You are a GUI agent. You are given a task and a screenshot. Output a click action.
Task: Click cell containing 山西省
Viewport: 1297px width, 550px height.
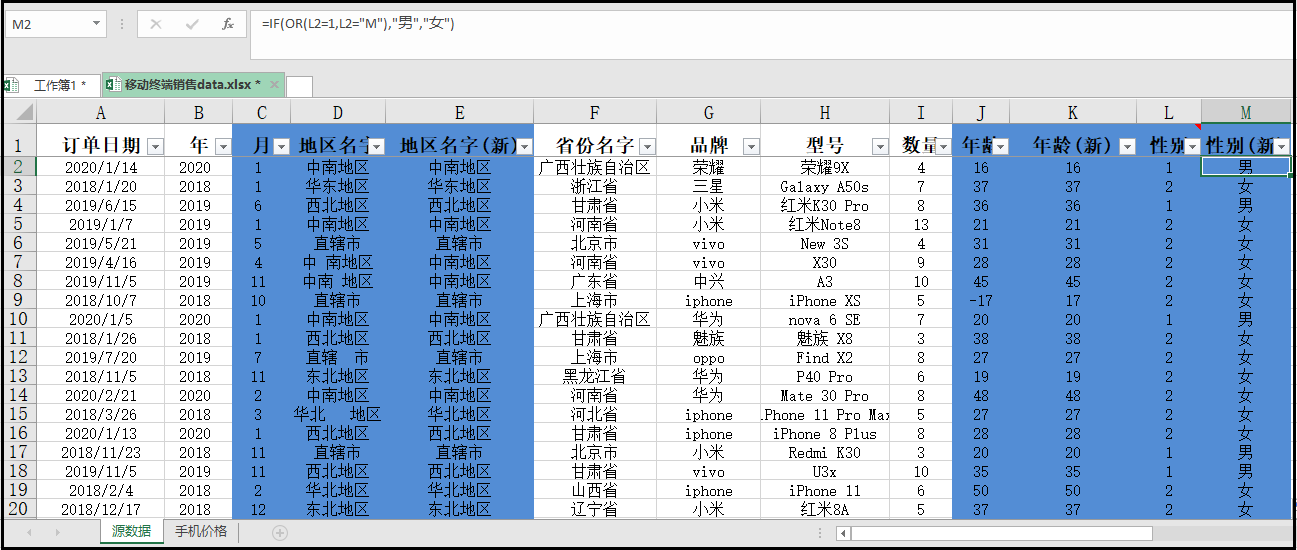pyautogui.click(x=595, y=490)
